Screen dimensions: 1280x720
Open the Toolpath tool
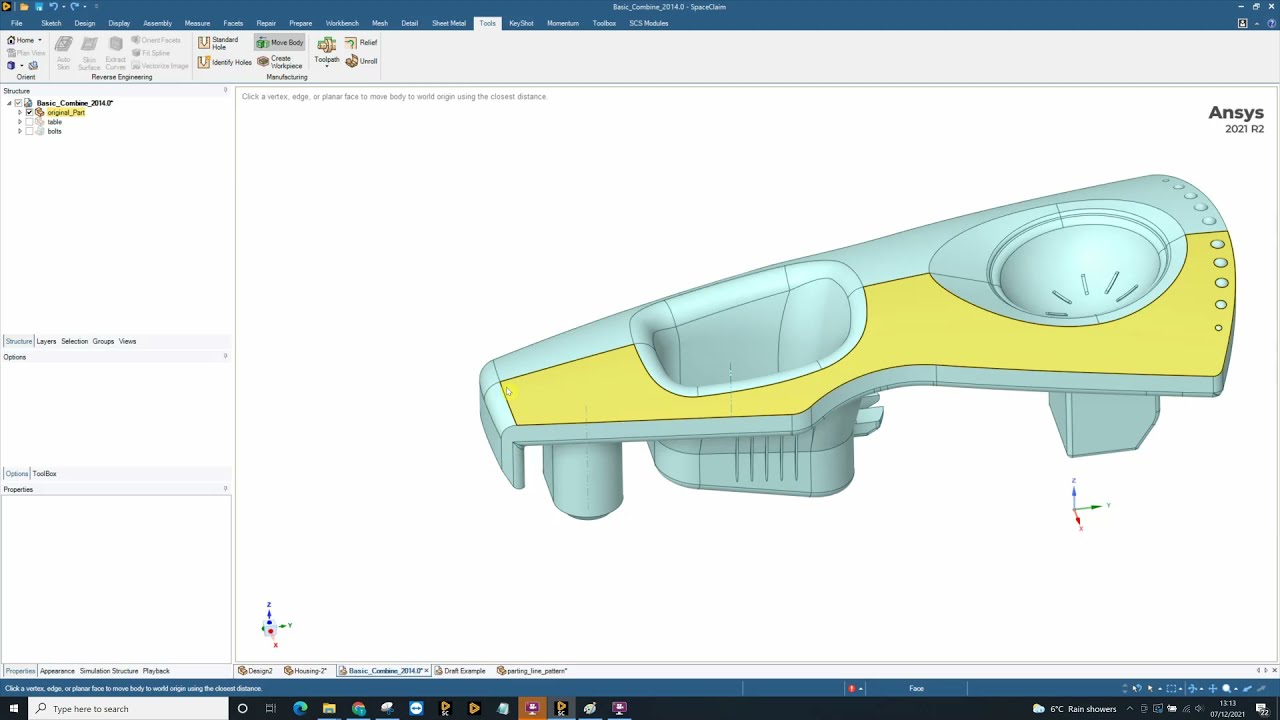coord(327,52)
